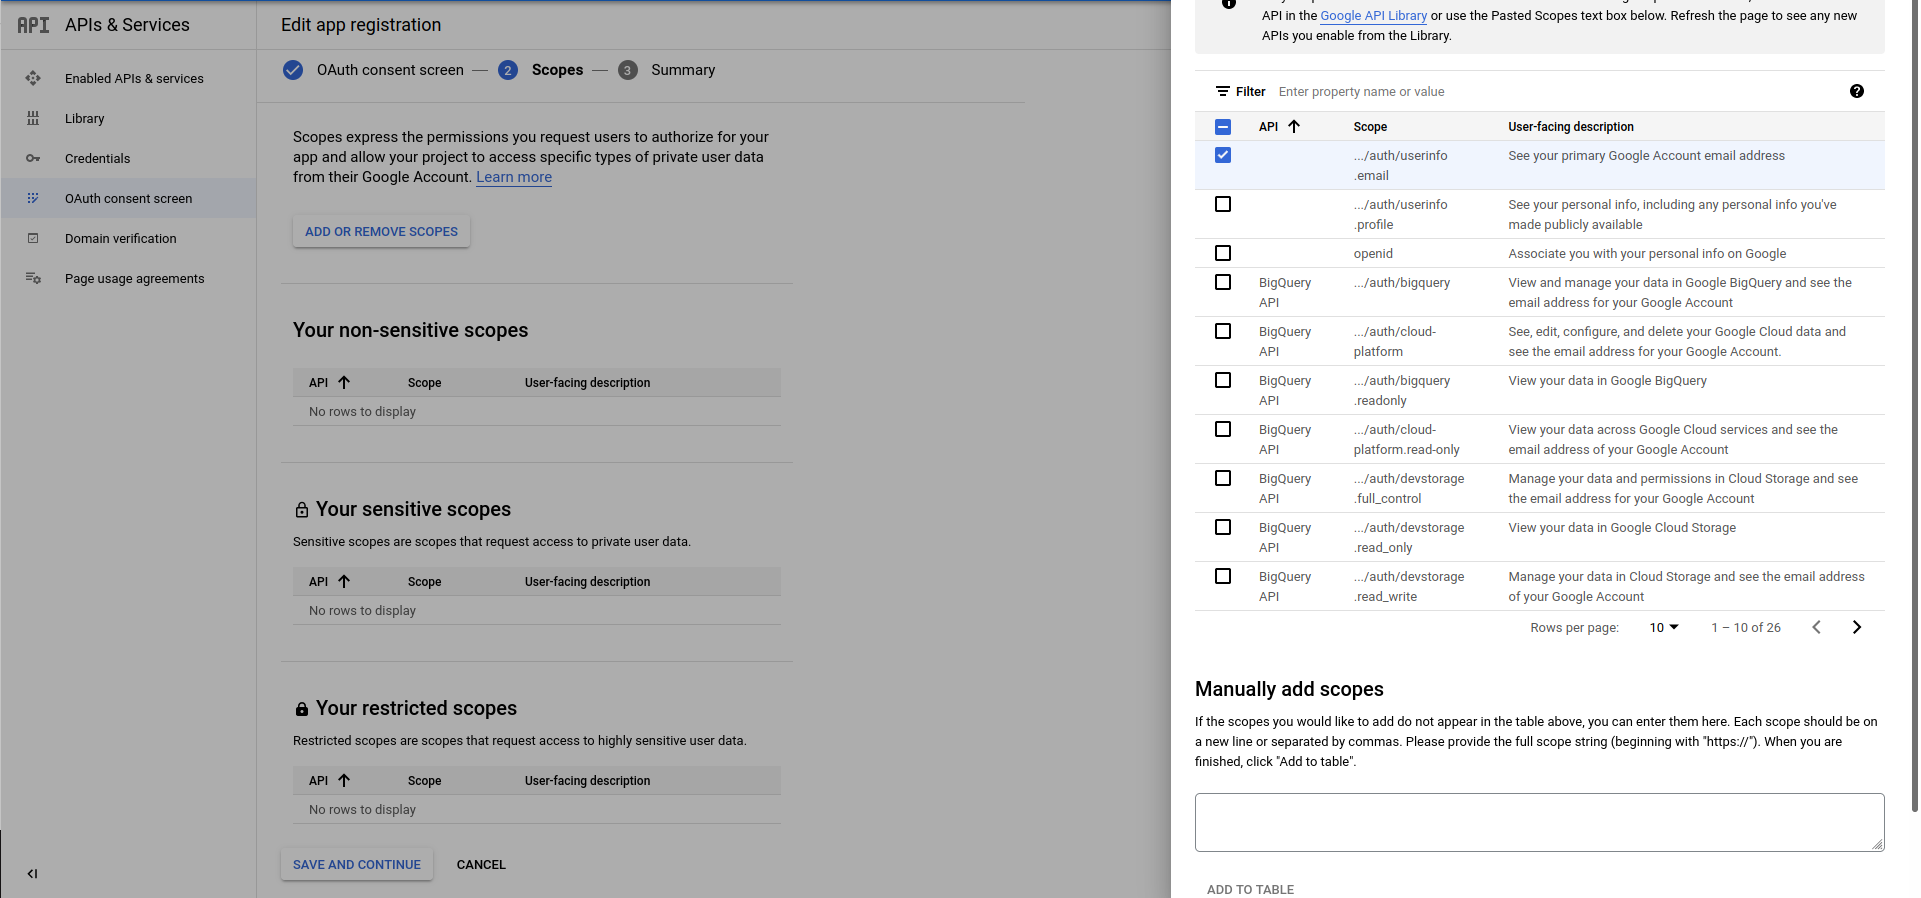Click '1 – 10 of 26' pagination text
Image resolution: width=1921 pixels, height=898 pixels.
click(x=1745, y=627)
